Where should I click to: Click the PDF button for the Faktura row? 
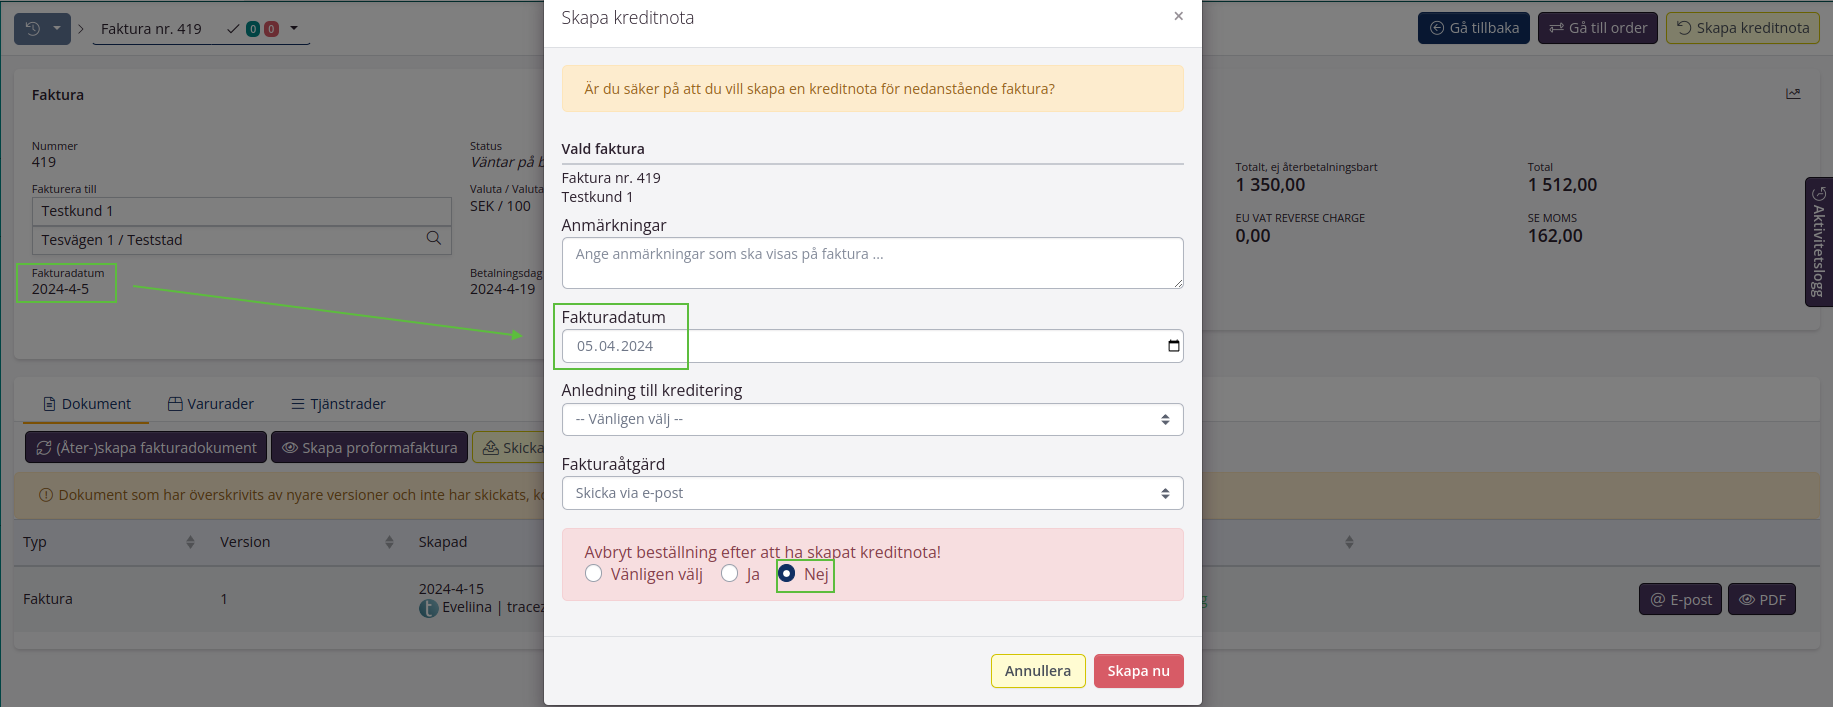1762,600
